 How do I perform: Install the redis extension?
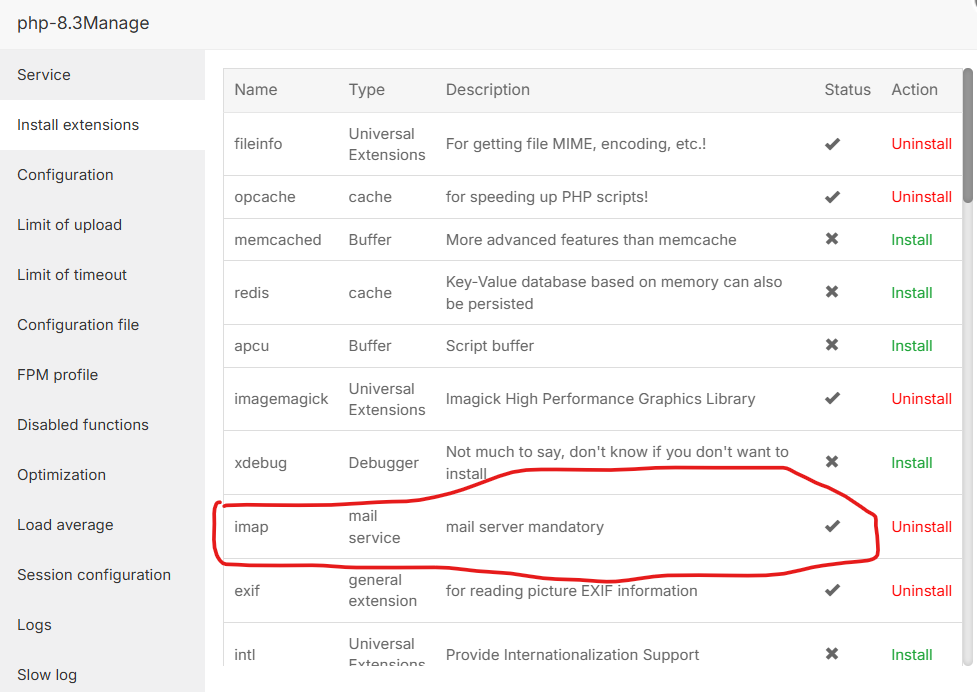[x=912, y=293]
